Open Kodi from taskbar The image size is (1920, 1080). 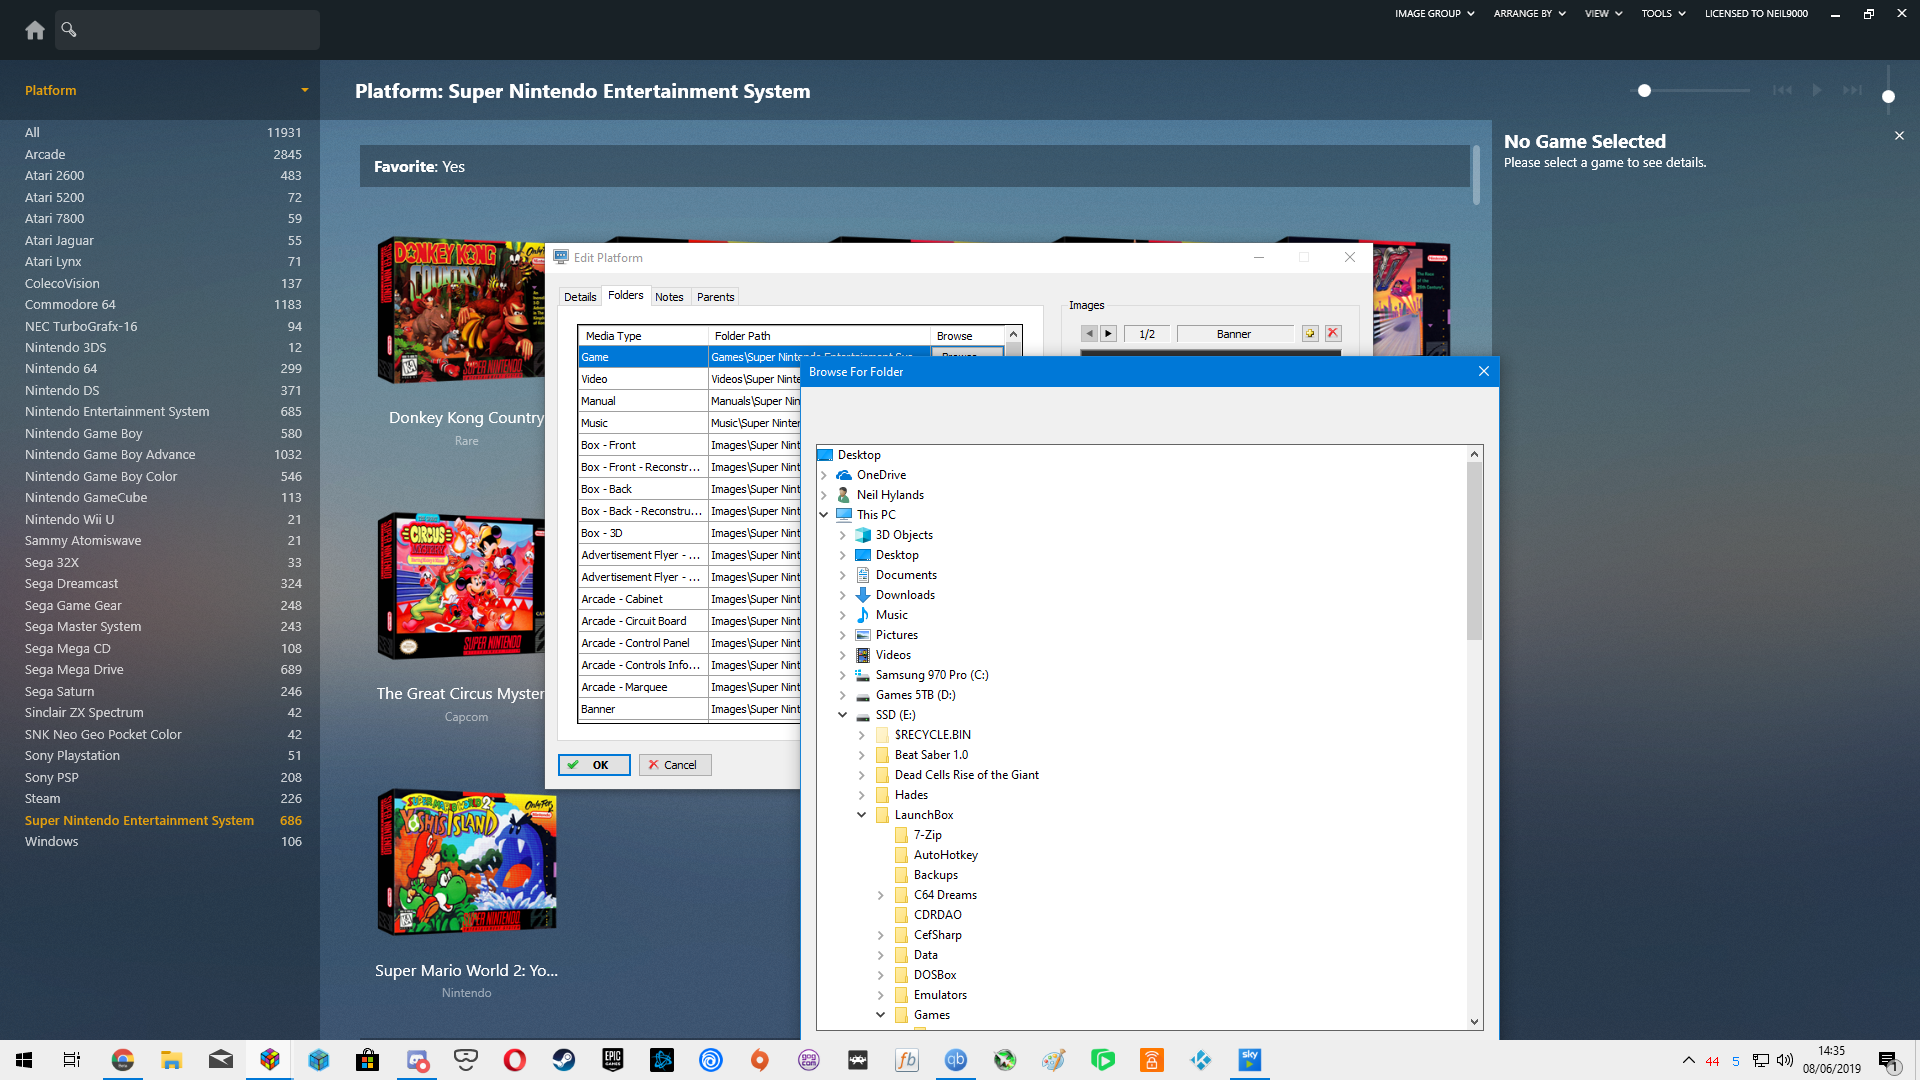pos(1201,1060)
